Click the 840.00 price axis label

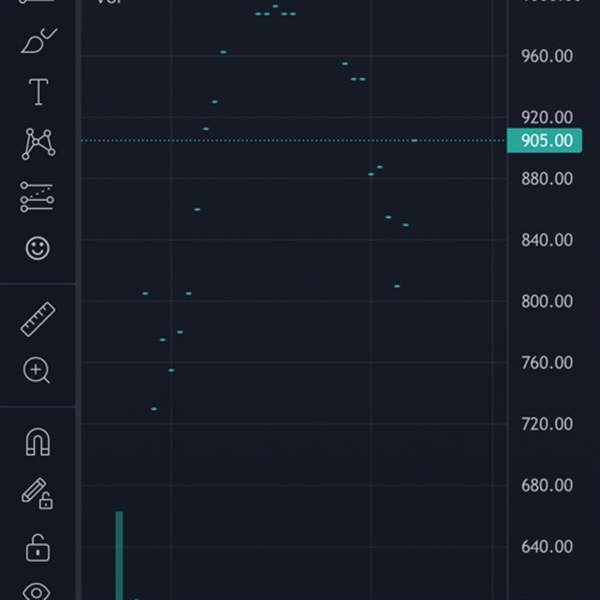coord(547,240)
